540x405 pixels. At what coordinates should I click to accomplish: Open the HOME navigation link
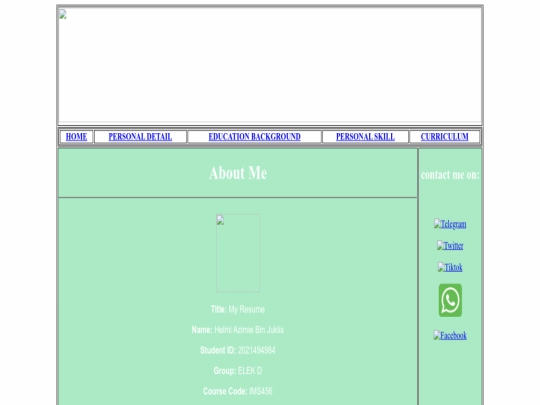(76, 137)
